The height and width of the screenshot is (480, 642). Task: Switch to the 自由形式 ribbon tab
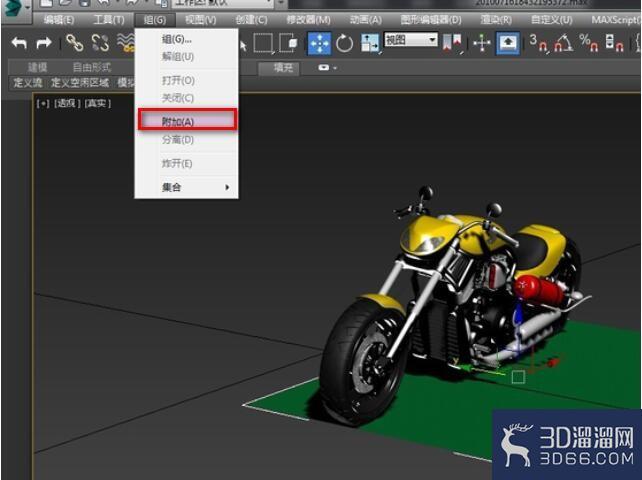coord(92,67)
